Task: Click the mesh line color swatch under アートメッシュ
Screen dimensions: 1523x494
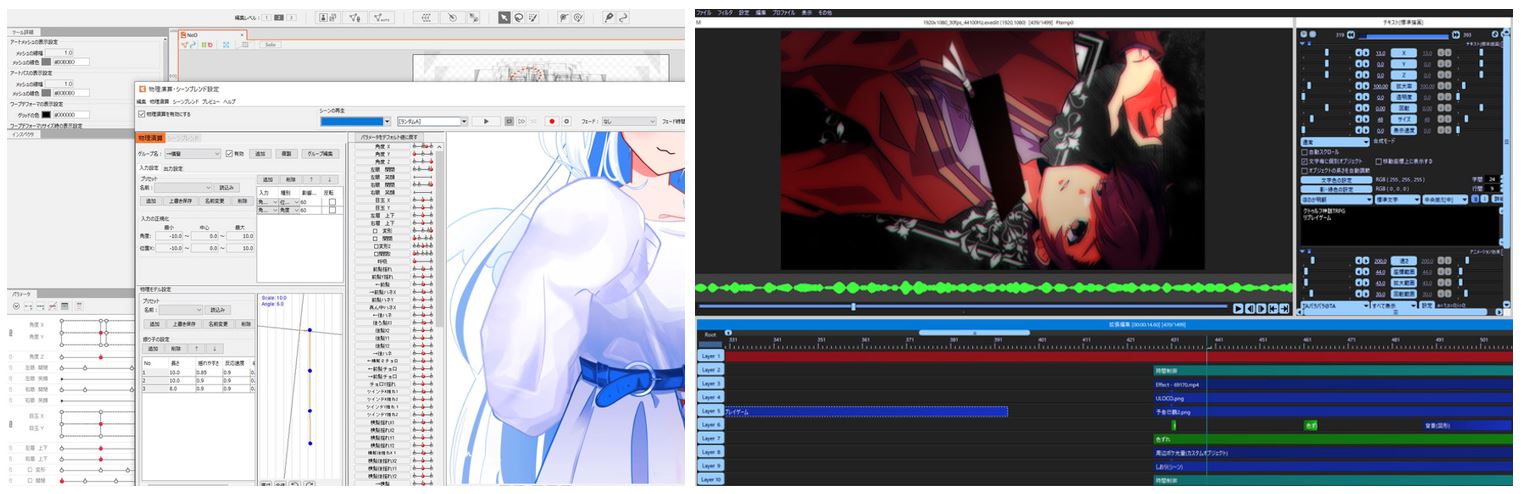Action: click(46, 62)
